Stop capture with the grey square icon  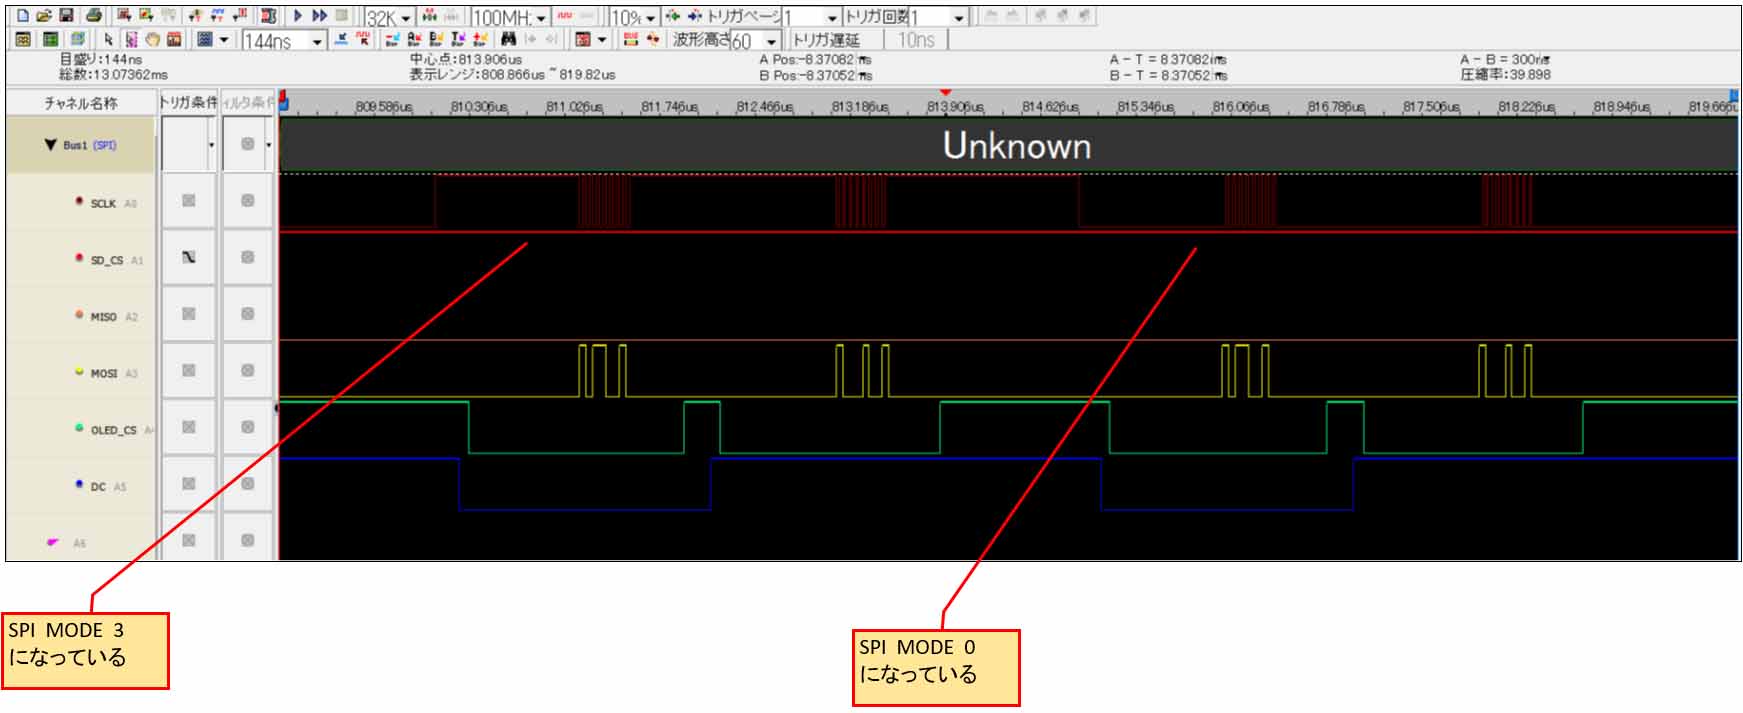[342, 16]
